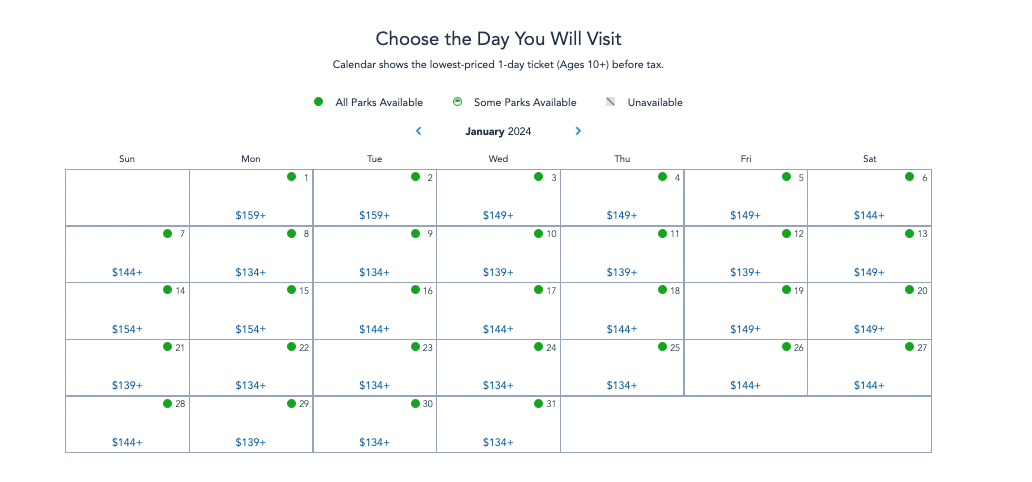This screenshot has height=482, width=1032.
Task: Click green availability dot on January 13
Action: coord(909,234)
